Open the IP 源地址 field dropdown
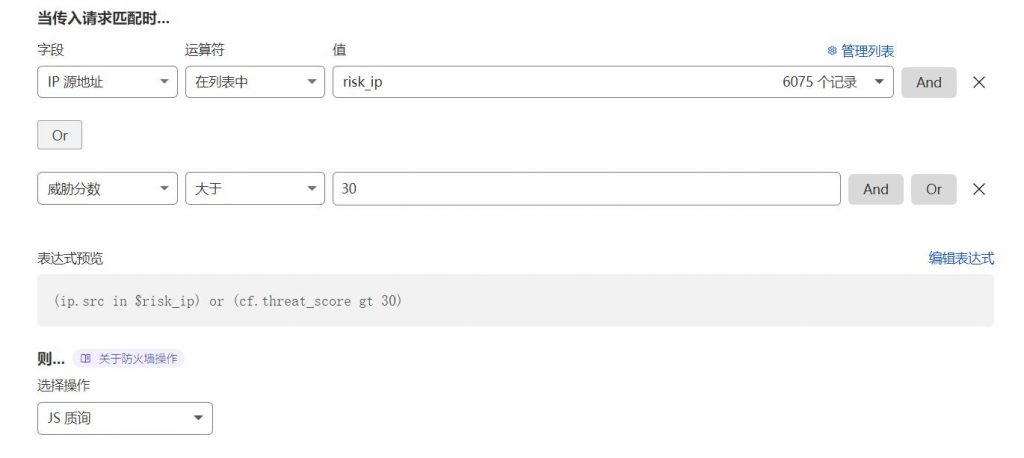 coord(107,82)
